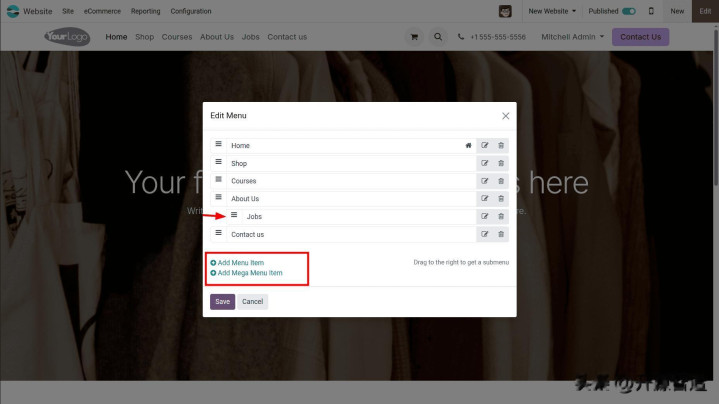Go to Shop in site navigation
The width and height of the screenshot is (719, 404).
144,37
